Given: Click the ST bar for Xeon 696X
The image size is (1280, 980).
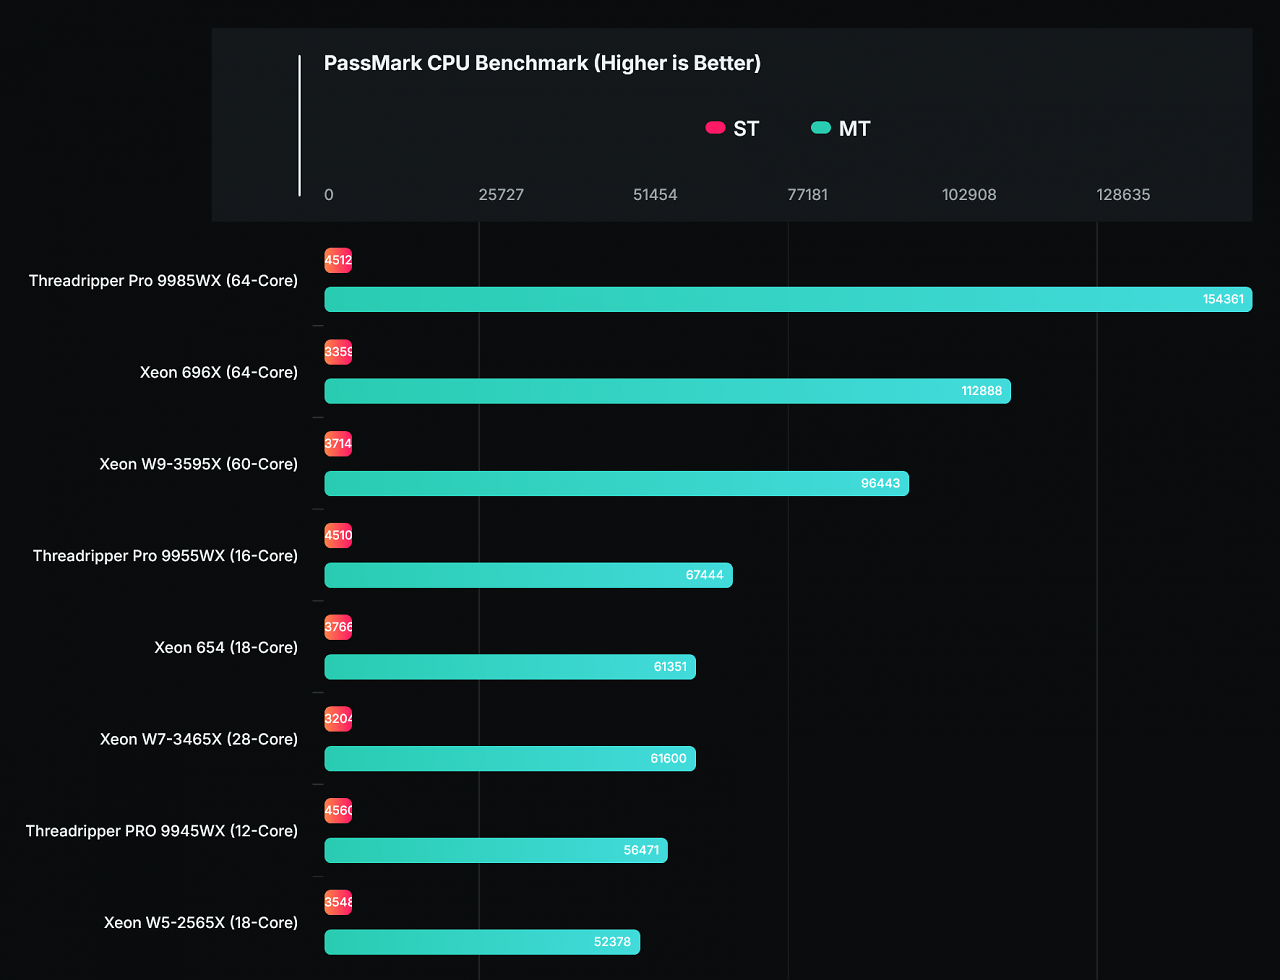Looking at the screenshot, I should (338, 352).
